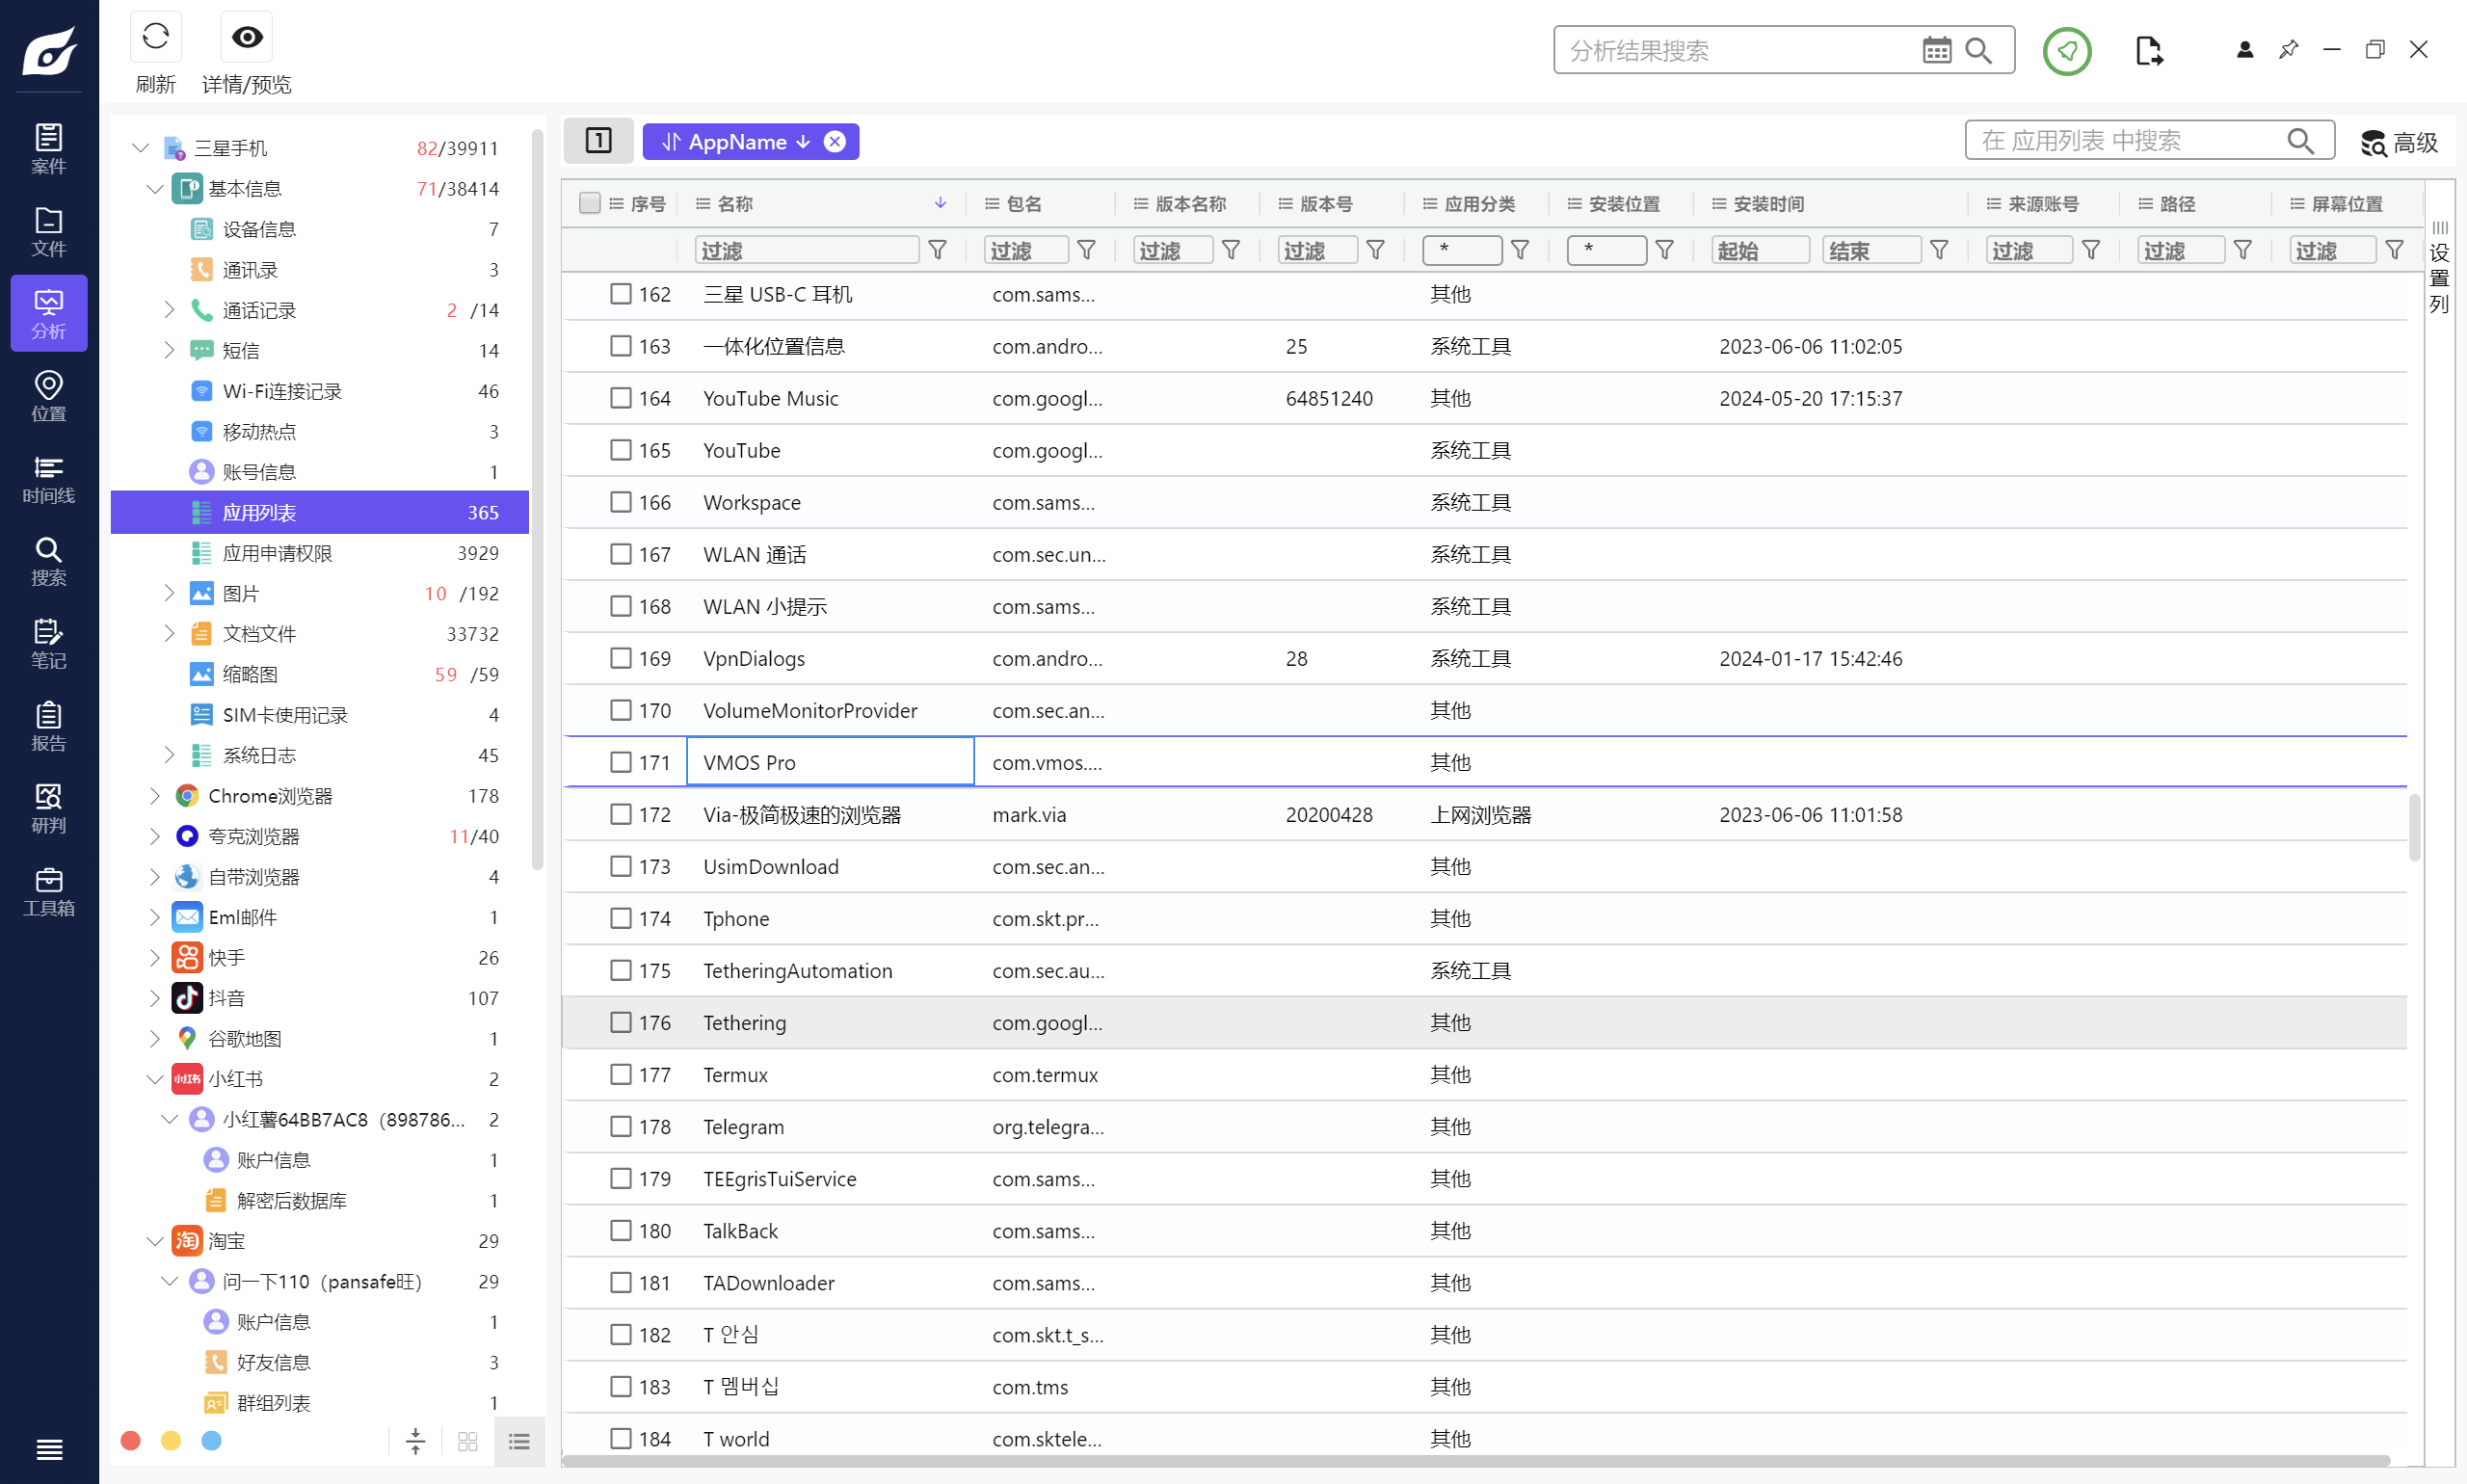The image size is (2467, 1484).
Task: Expand the 通话记录 tree node
Action: point(169,310)
